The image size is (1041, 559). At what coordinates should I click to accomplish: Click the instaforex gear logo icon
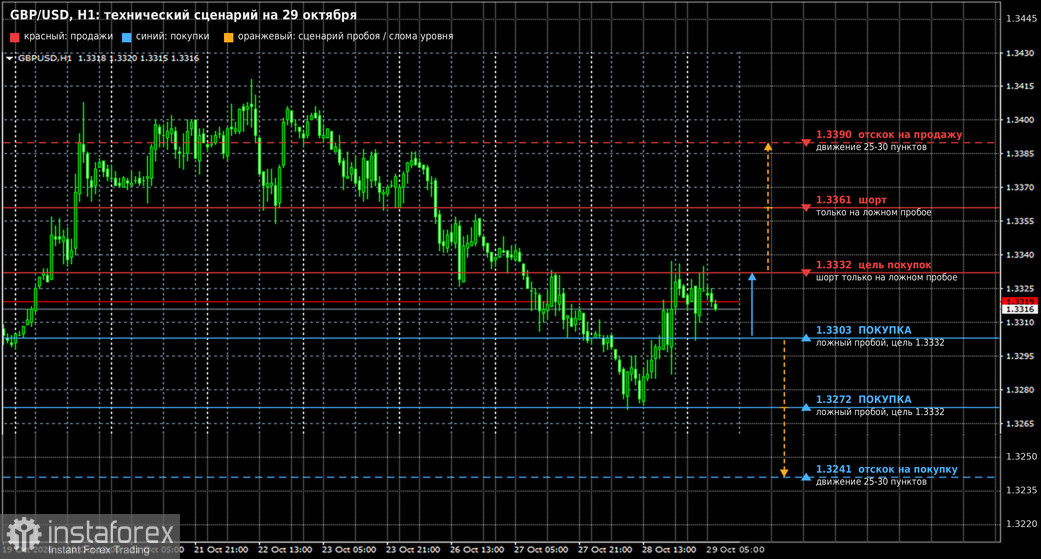point(24,534)
